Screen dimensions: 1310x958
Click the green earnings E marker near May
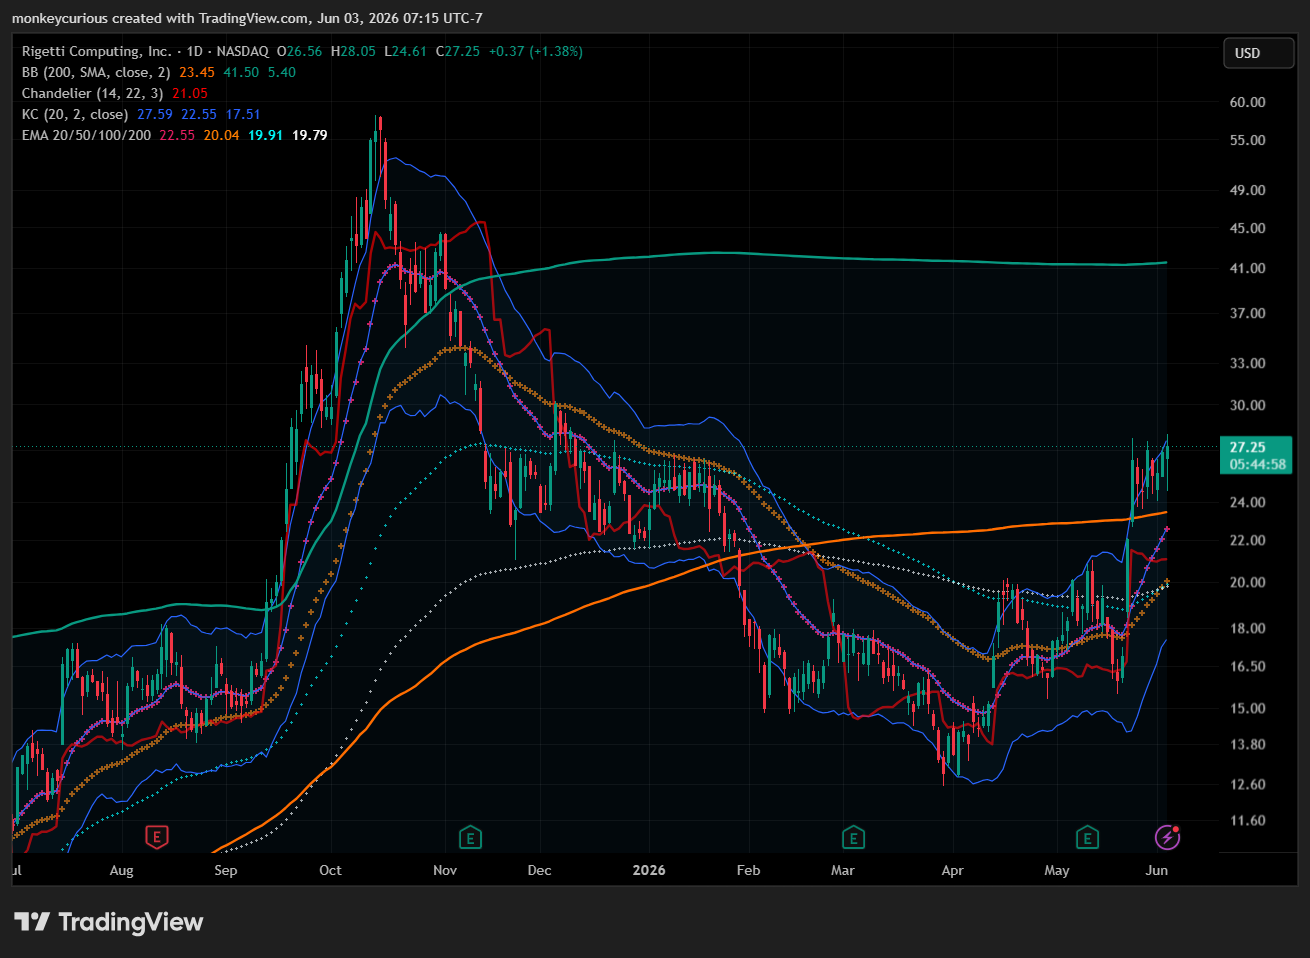pos(1087,836)
